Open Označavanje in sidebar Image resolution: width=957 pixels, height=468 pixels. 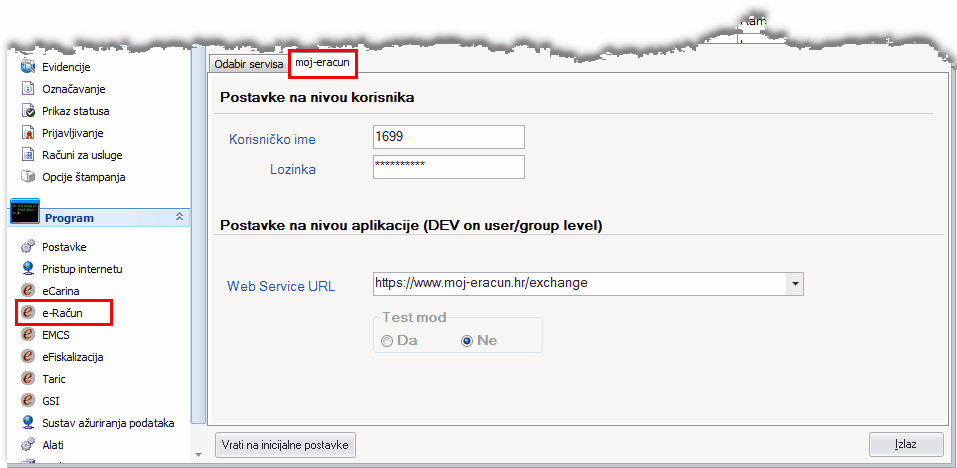coord(74,89)
